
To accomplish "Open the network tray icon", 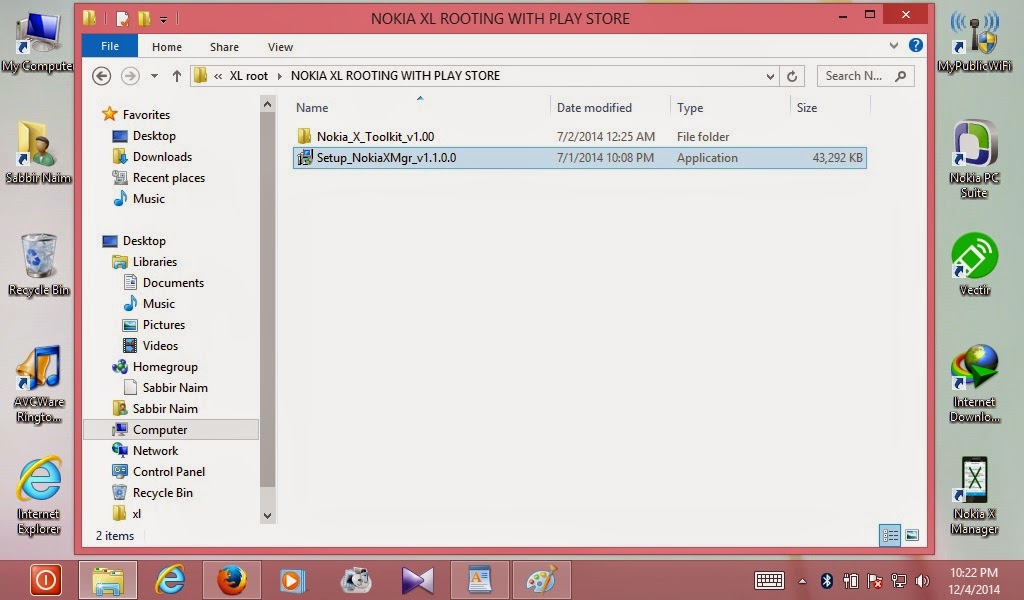I will tap(899, 580).
